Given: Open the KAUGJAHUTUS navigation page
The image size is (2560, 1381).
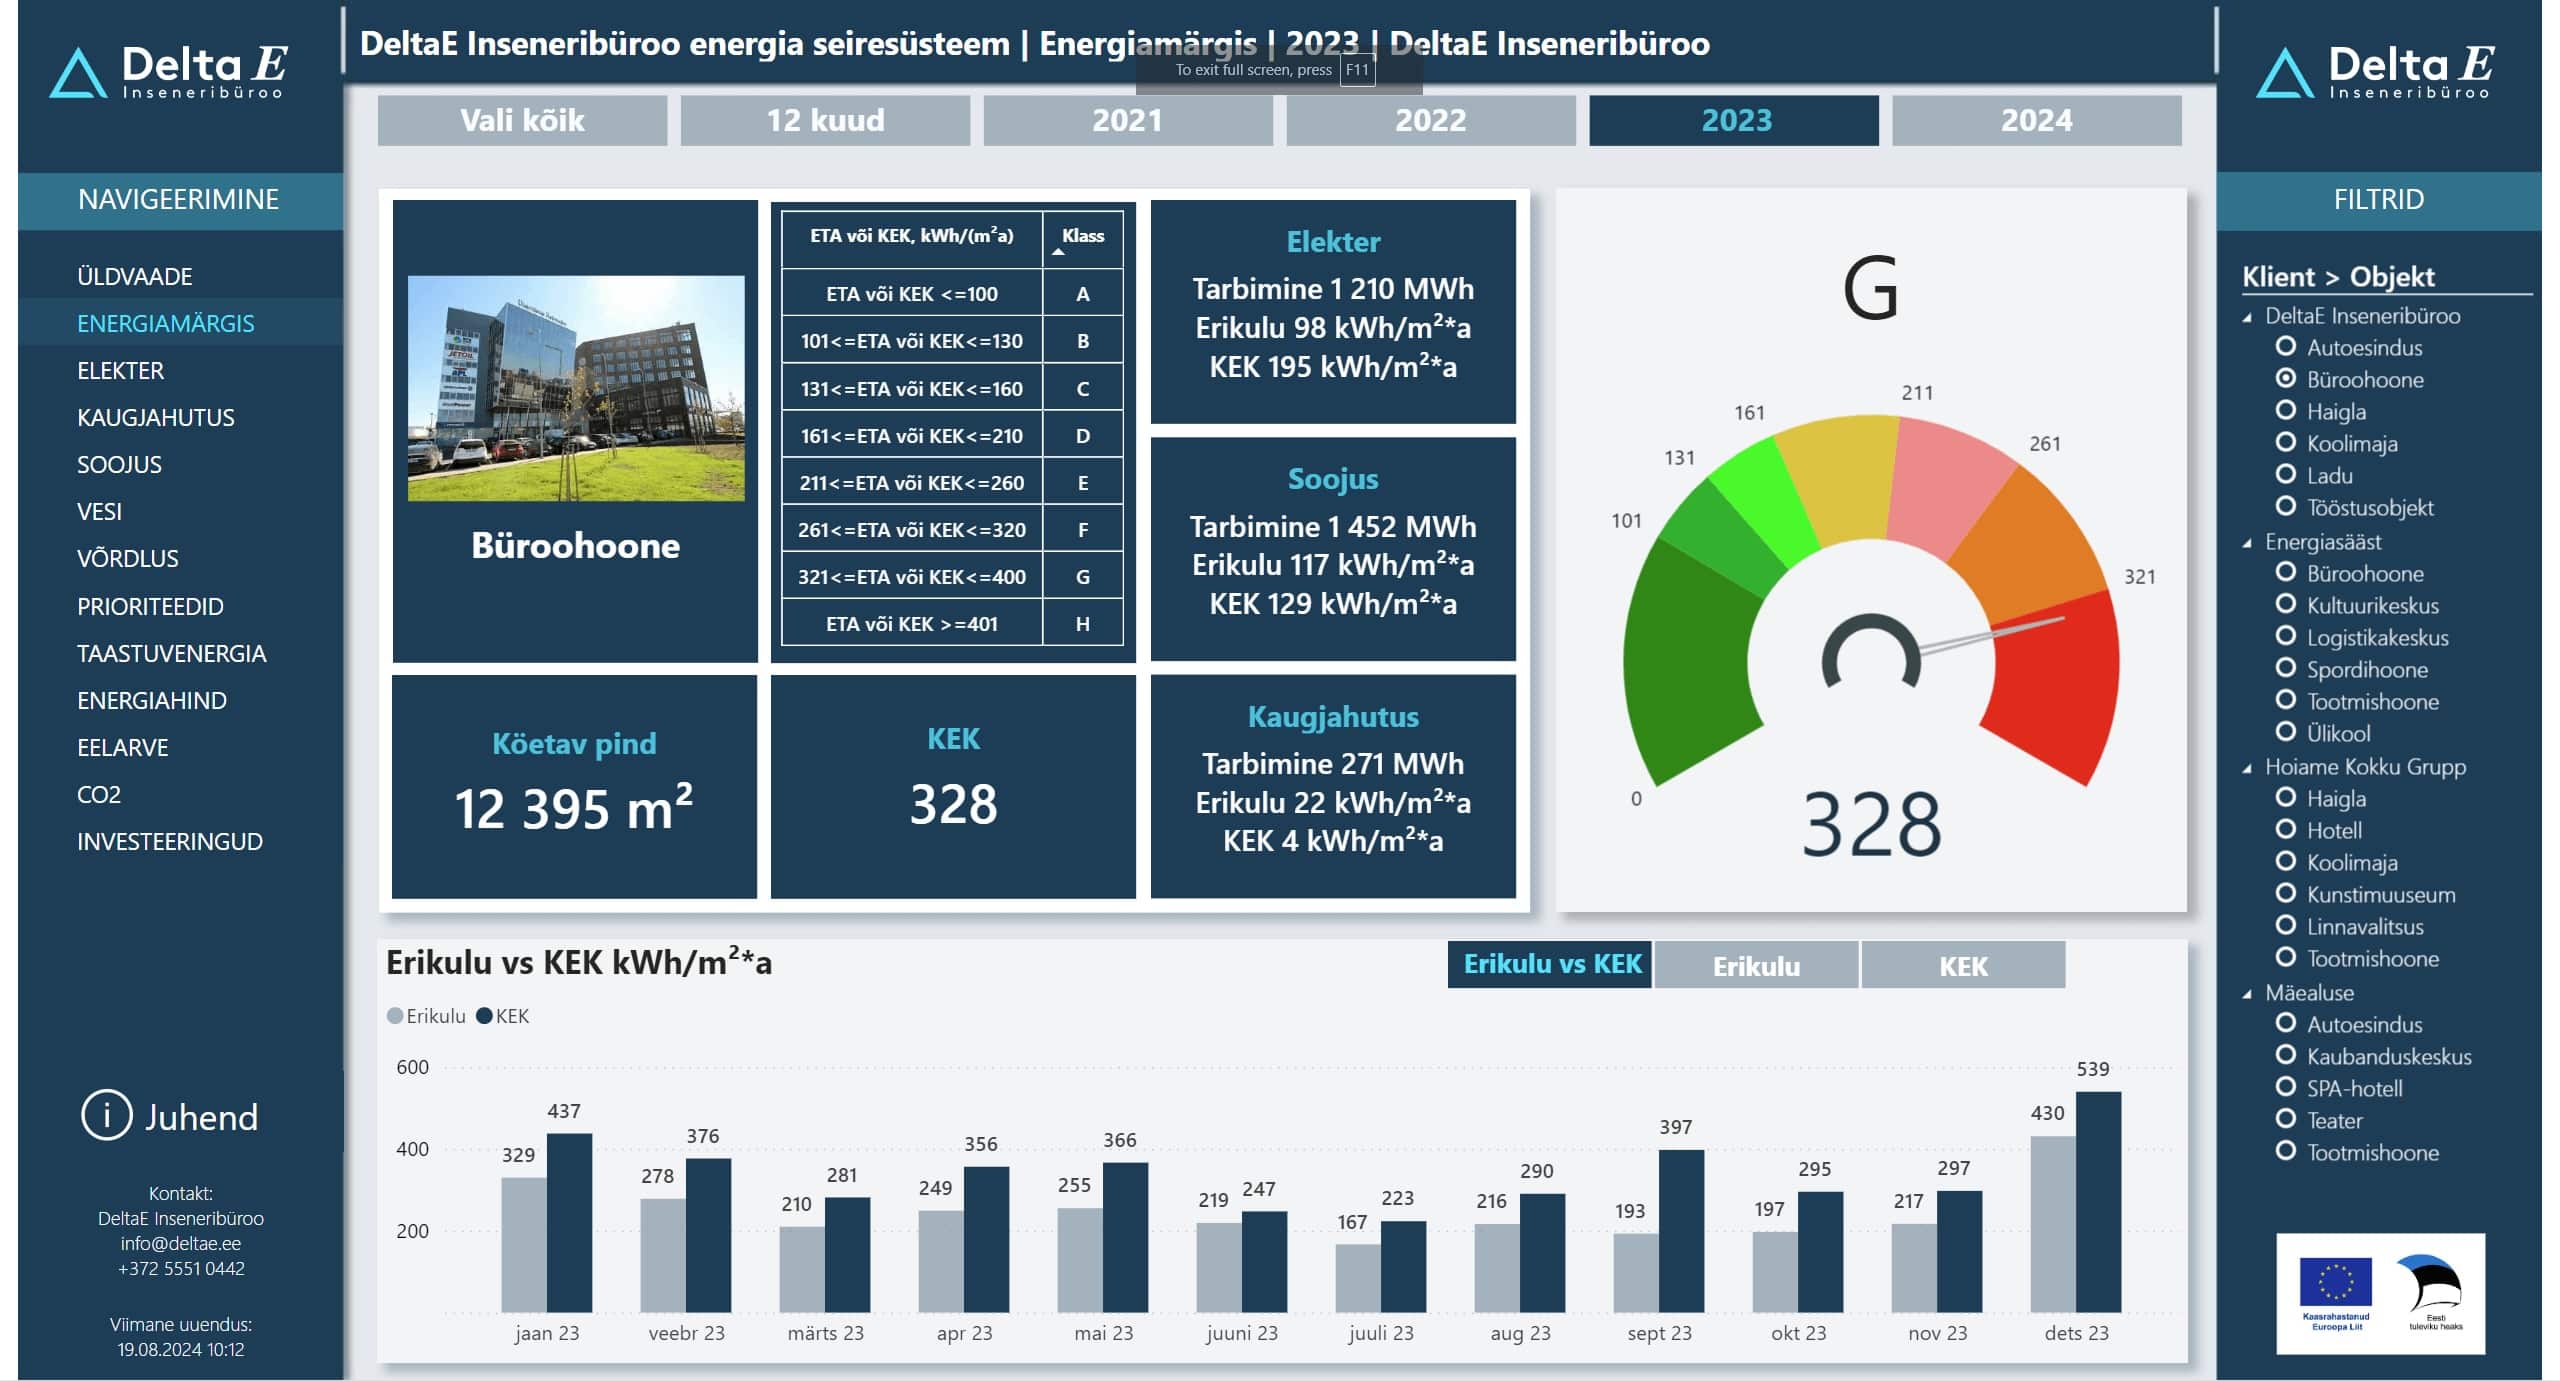Looking at the screenshot, I should 155,418.
